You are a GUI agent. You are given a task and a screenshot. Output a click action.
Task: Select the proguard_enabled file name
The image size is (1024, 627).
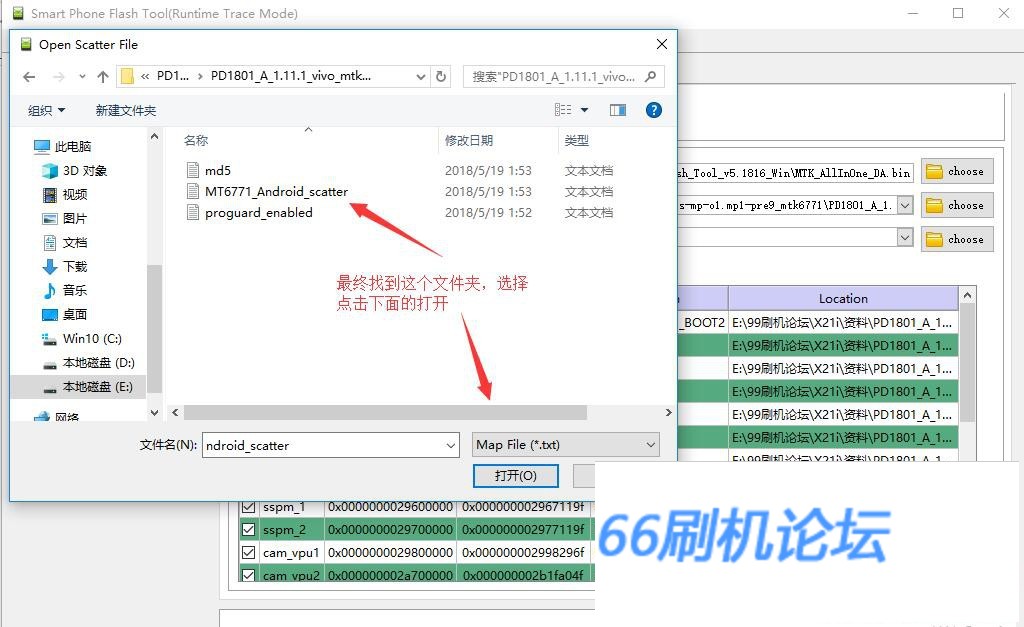(x=259, y=212)
